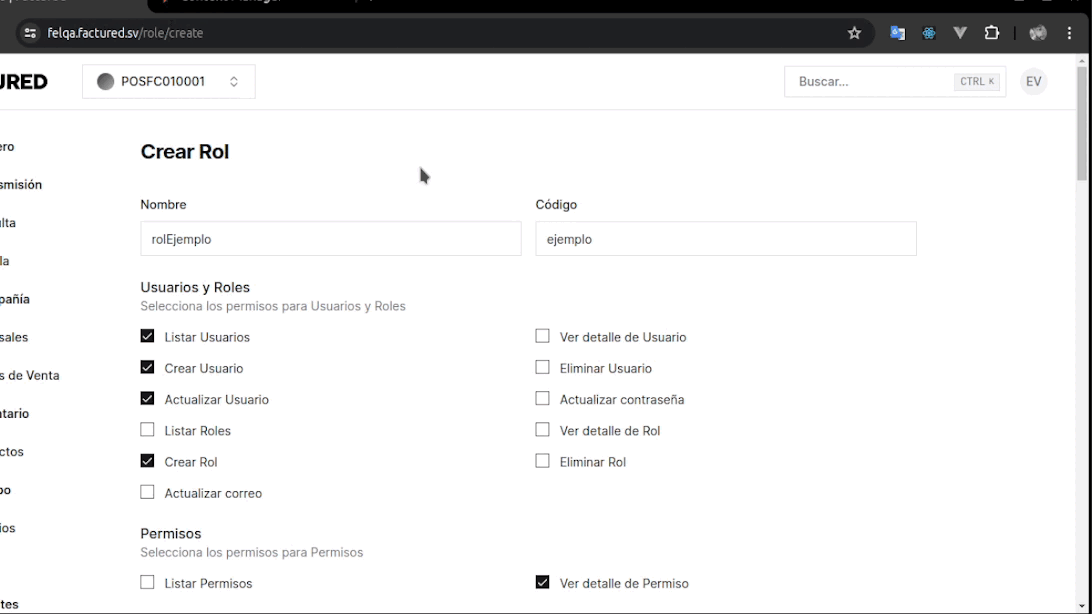The height and width of the screenshot is (614, 1092).
Task: Click the Vue Devtools extension icon
Action: click(x=960, y=33)
